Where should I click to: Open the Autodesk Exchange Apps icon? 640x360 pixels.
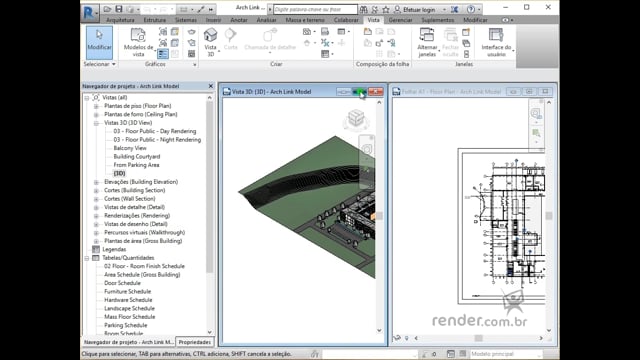[x=455, y=9]
